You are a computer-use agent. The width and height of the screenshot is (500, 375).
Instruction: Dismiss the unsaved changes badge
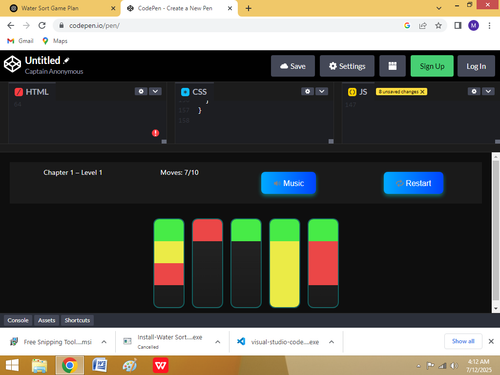click(422, 92)
